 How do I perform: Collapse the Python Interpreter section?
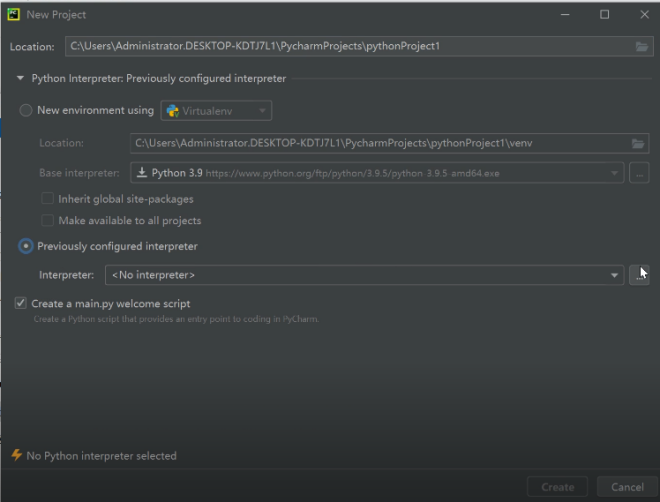20,78
